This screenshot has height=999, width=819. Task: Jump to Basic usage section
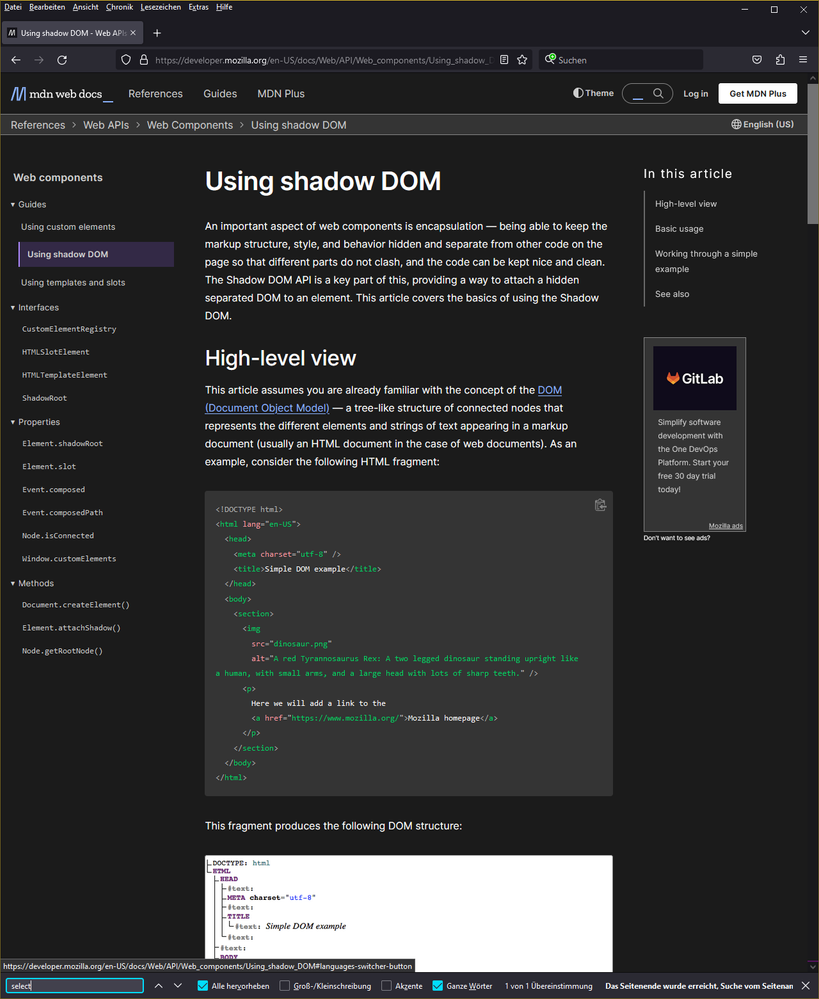tap(679, 229)
